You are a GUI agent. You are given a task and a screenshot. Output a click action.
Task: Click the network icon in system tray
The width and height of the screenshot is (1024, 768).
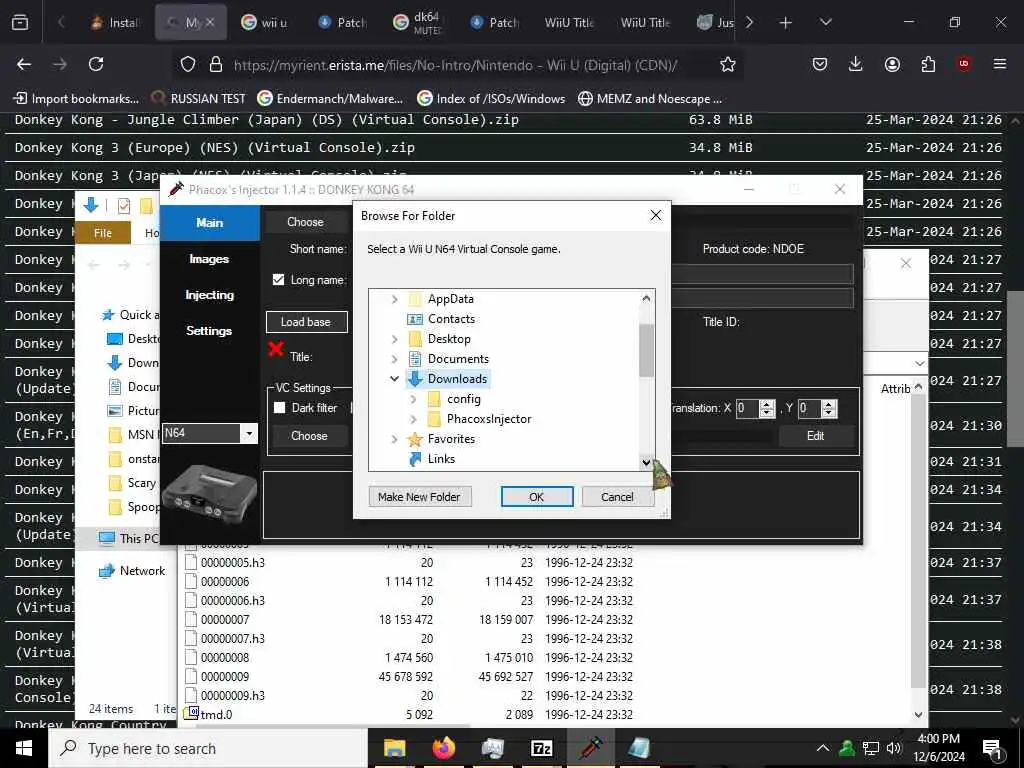[871, 748]
